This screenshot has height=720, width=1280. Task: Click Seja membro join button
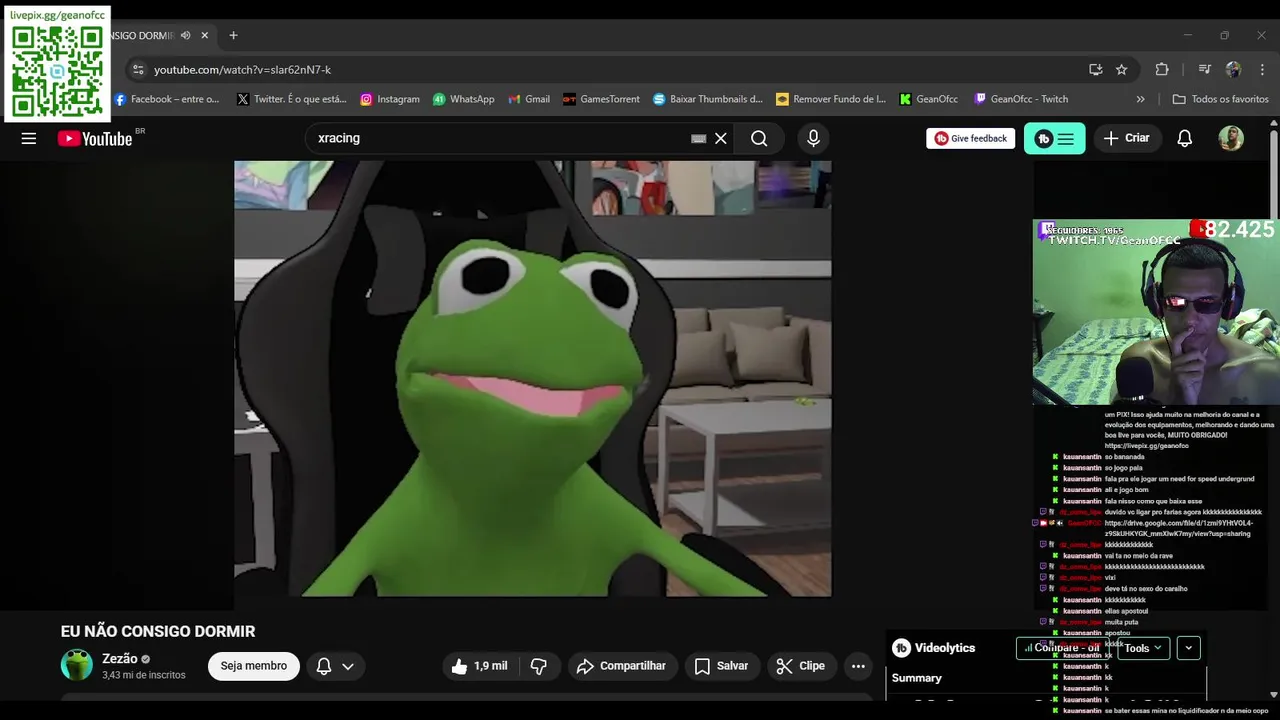coord(253,666)
